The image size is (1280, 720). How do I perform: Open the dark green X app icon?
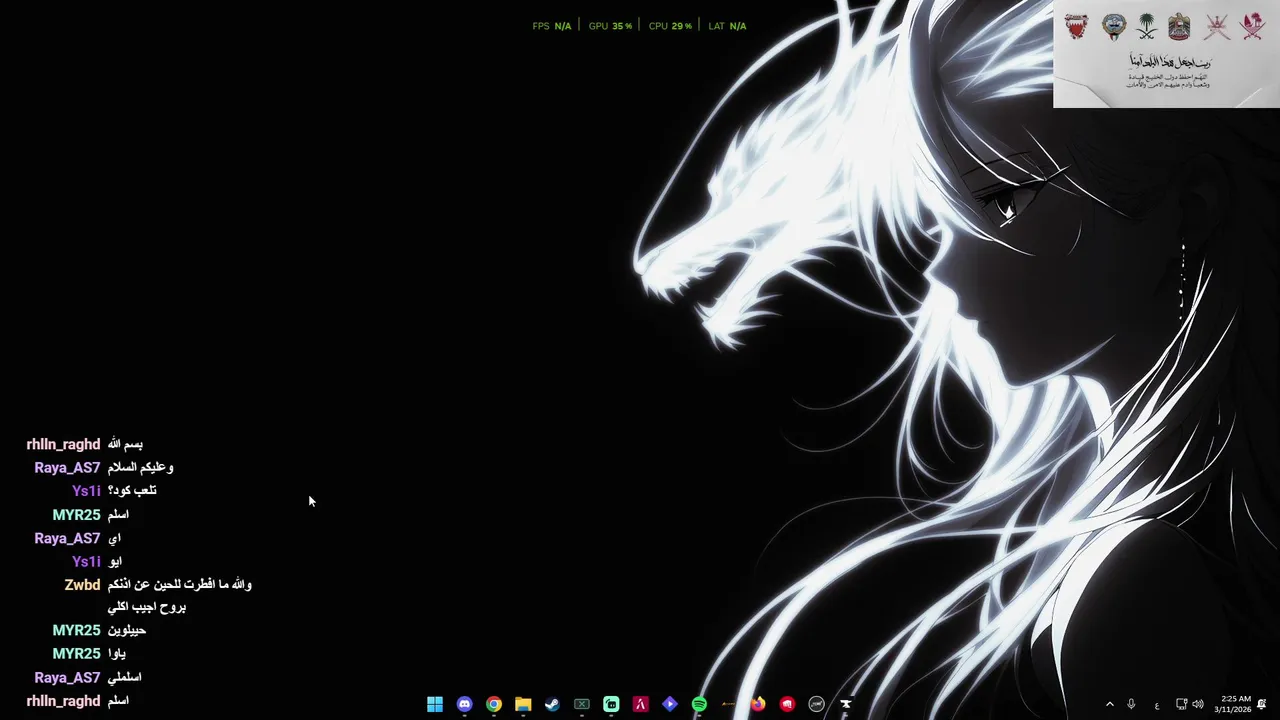[x=582, y=704]
